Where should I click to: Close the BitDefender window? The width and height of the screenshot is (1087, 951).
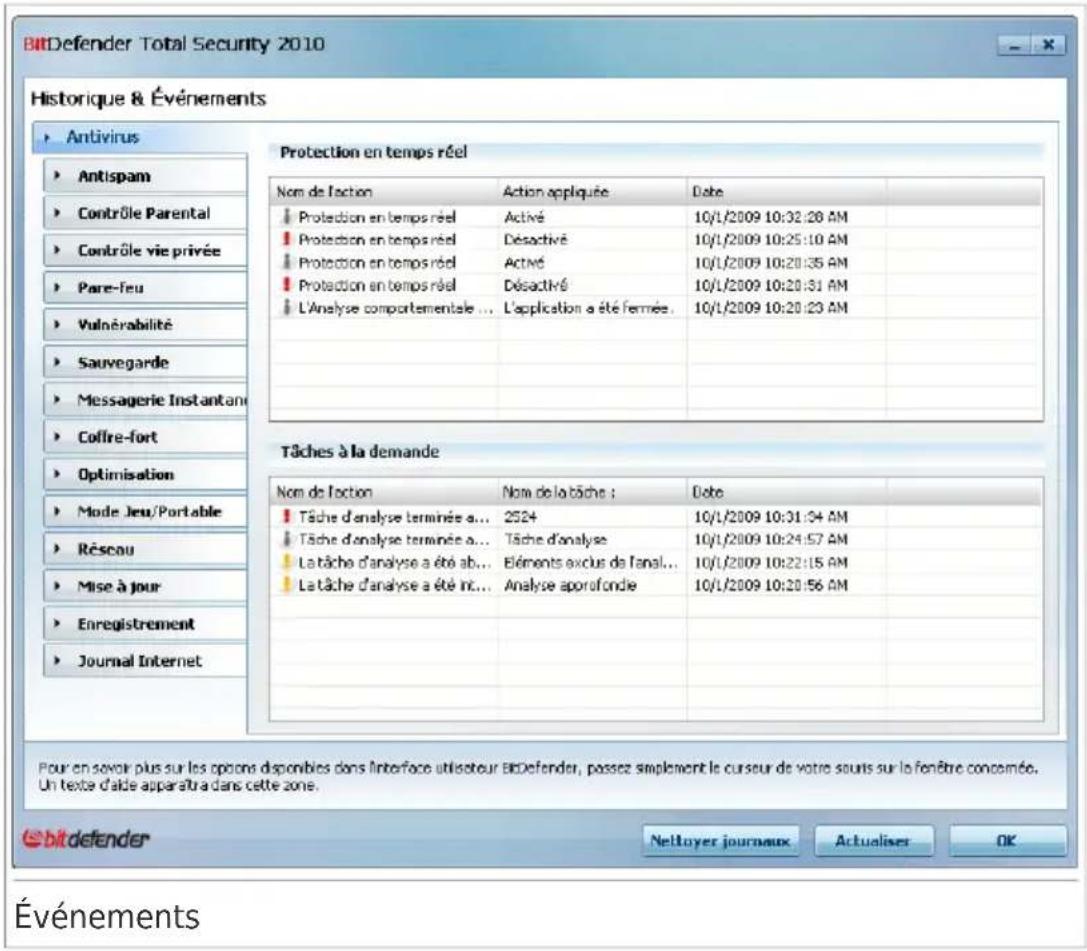pyautogui.click(x=1049, y=46)
